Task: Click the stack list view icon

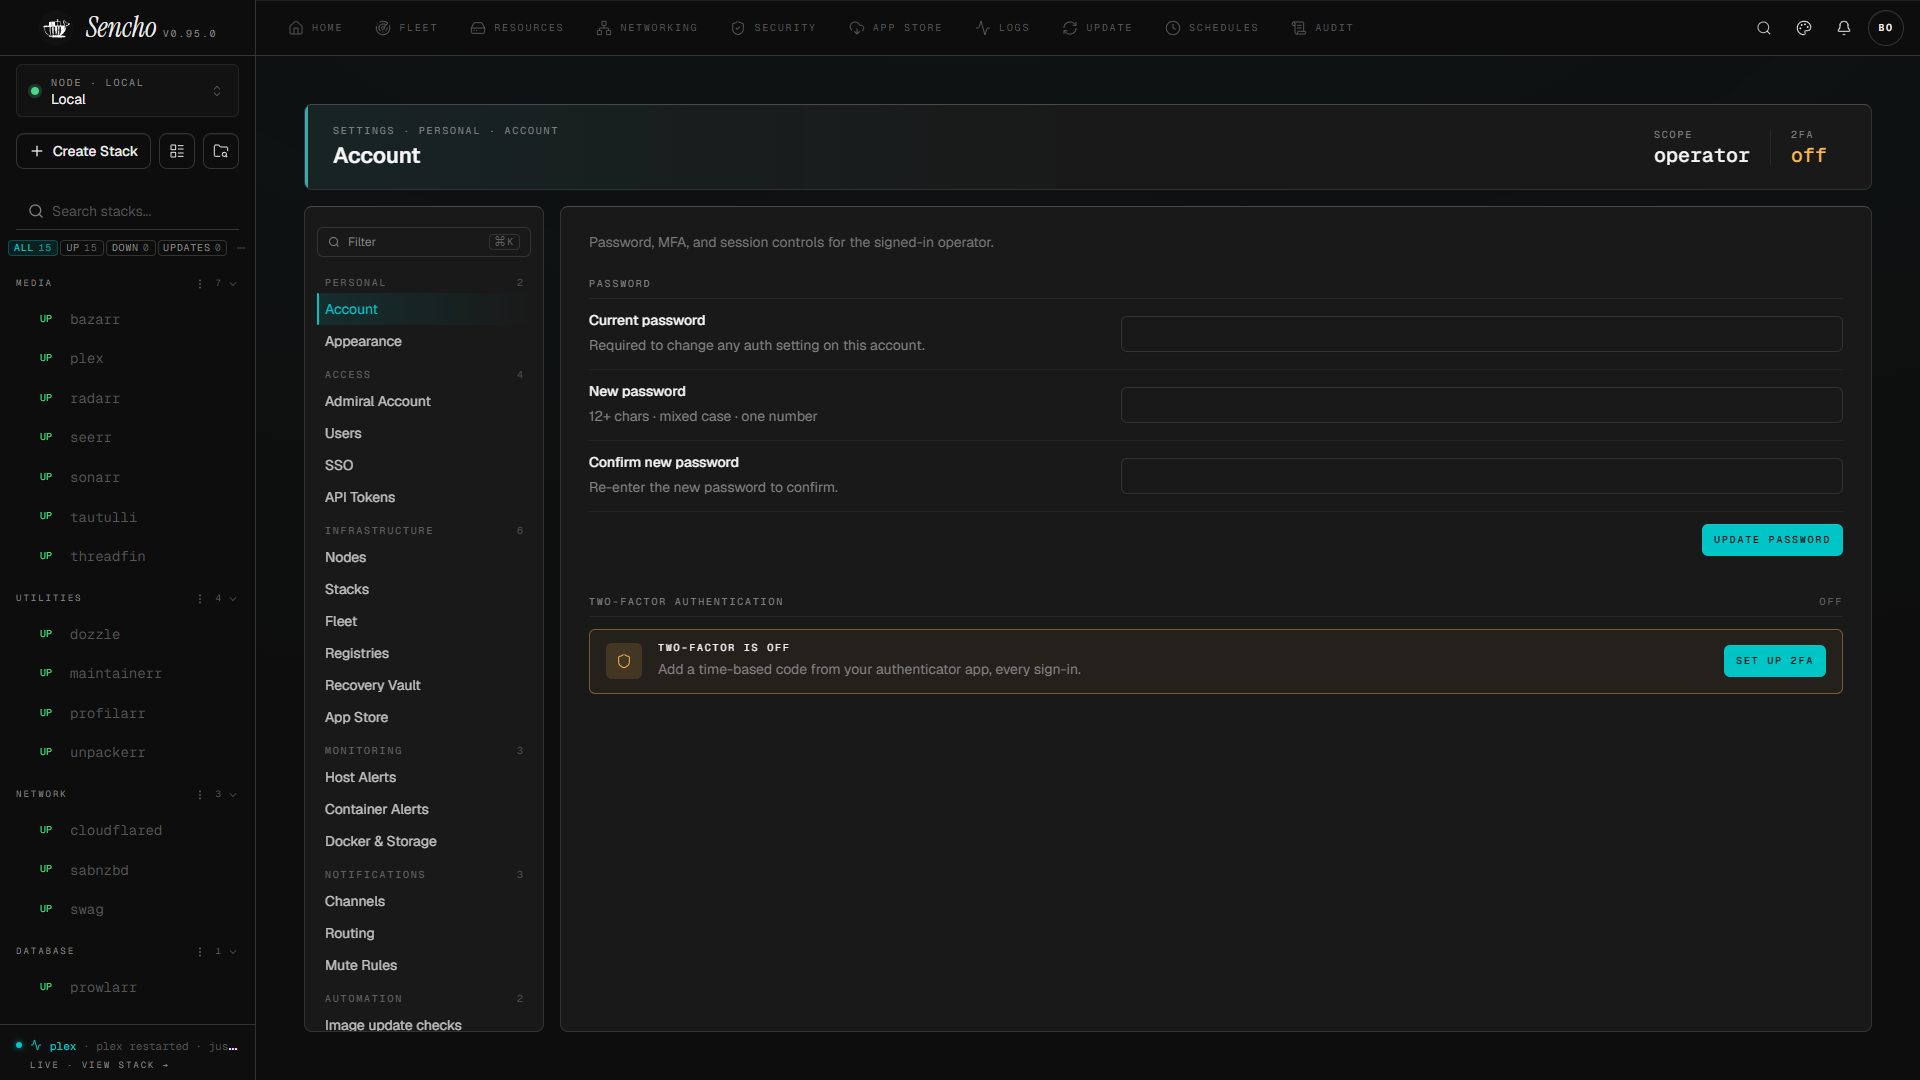Action: coord(177,151)
